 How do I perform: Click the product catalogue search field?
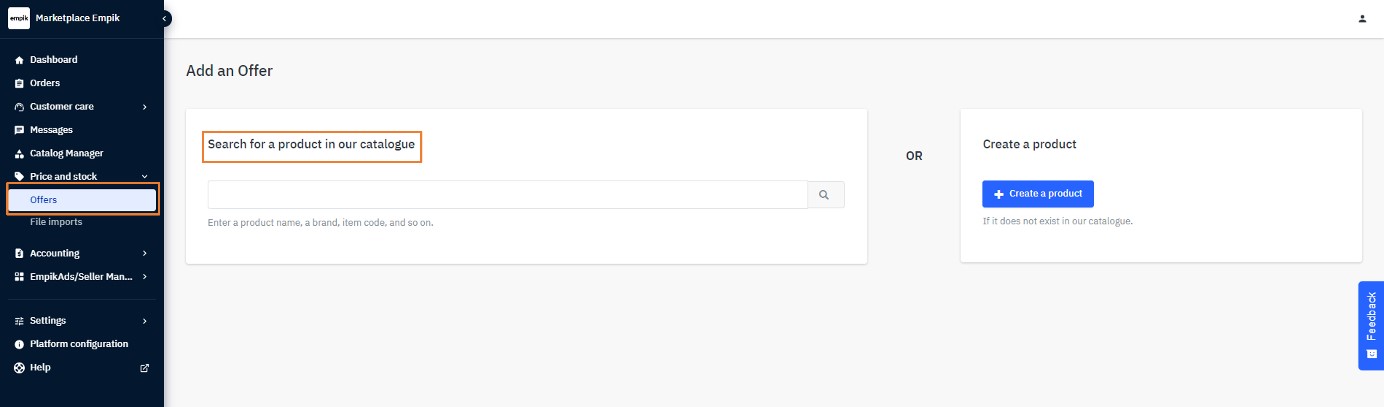(507, 195)
